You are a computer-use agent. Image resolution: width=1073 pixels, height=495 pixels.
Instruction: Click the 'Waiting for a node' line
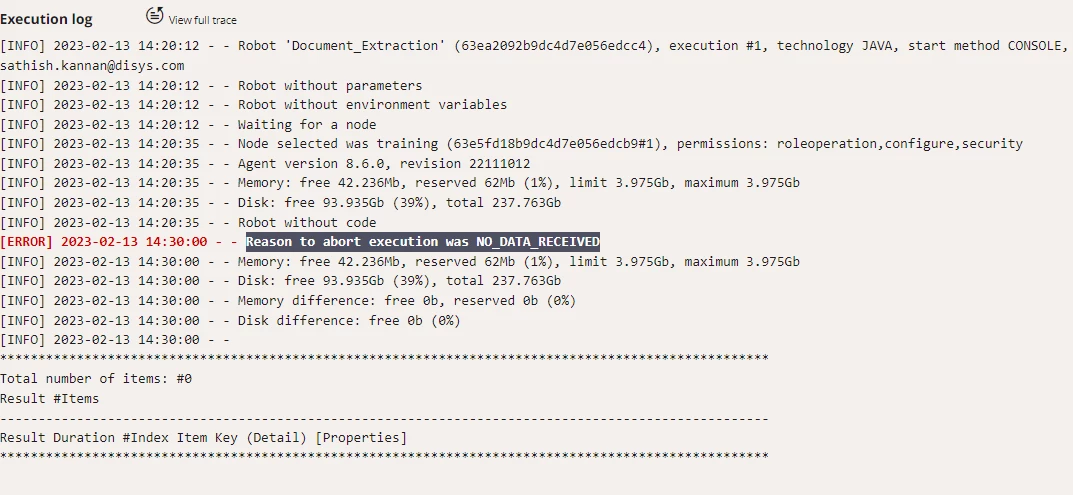pyautogui.click(x=188, y=125)
